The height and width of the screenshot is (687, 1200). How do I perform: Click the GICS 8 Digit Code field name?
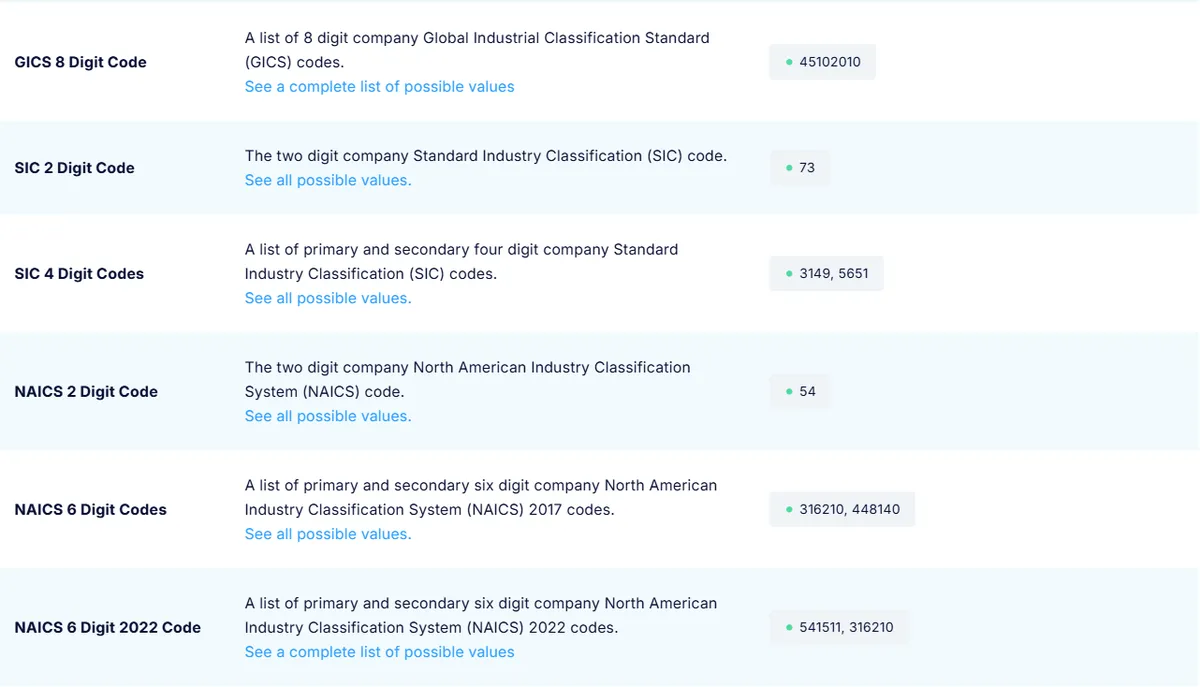pos(80,62)
